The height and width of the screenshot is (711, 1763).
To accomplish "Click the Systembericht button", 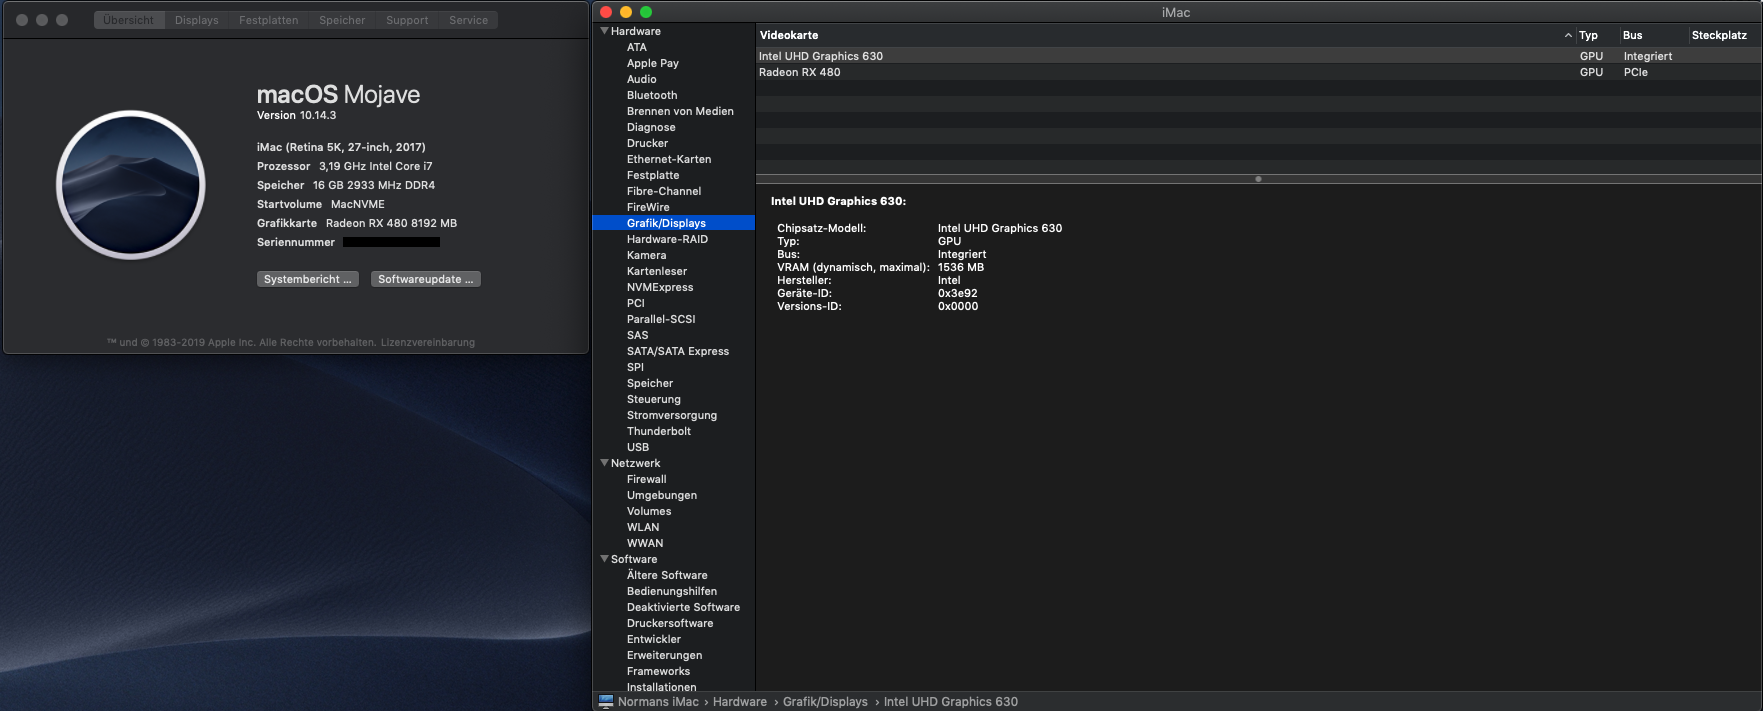I will (x=308, y=279).
